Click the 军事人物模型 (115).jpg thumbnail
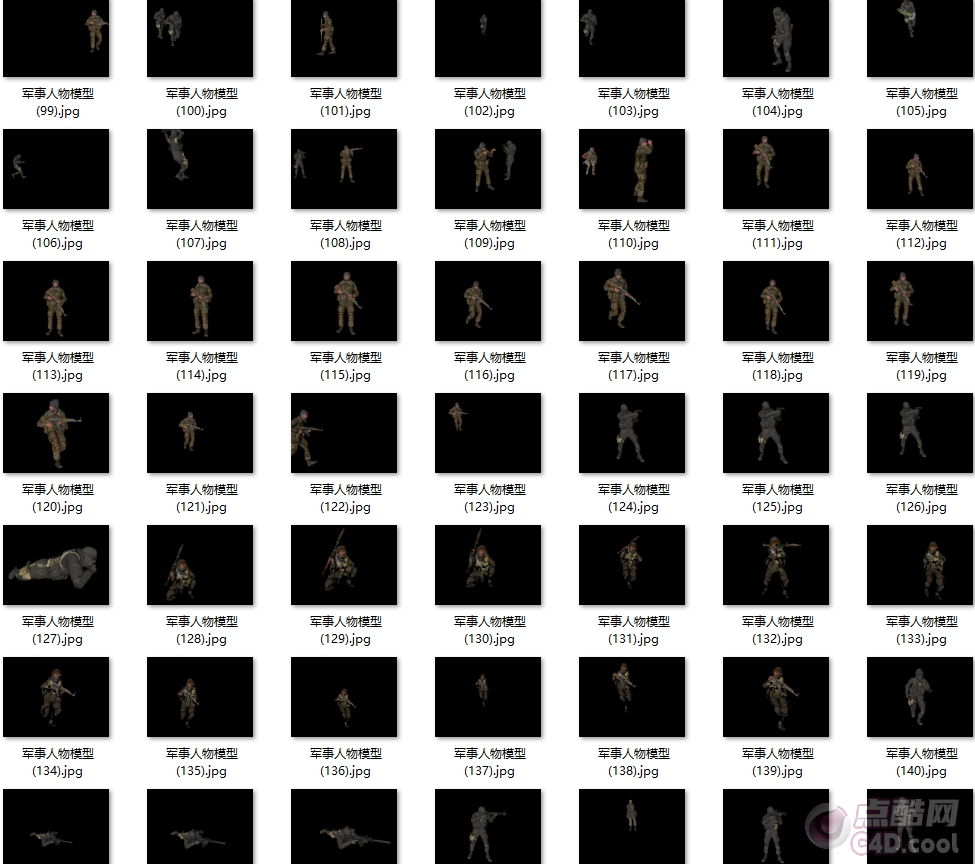 click(x=344, y=301)
